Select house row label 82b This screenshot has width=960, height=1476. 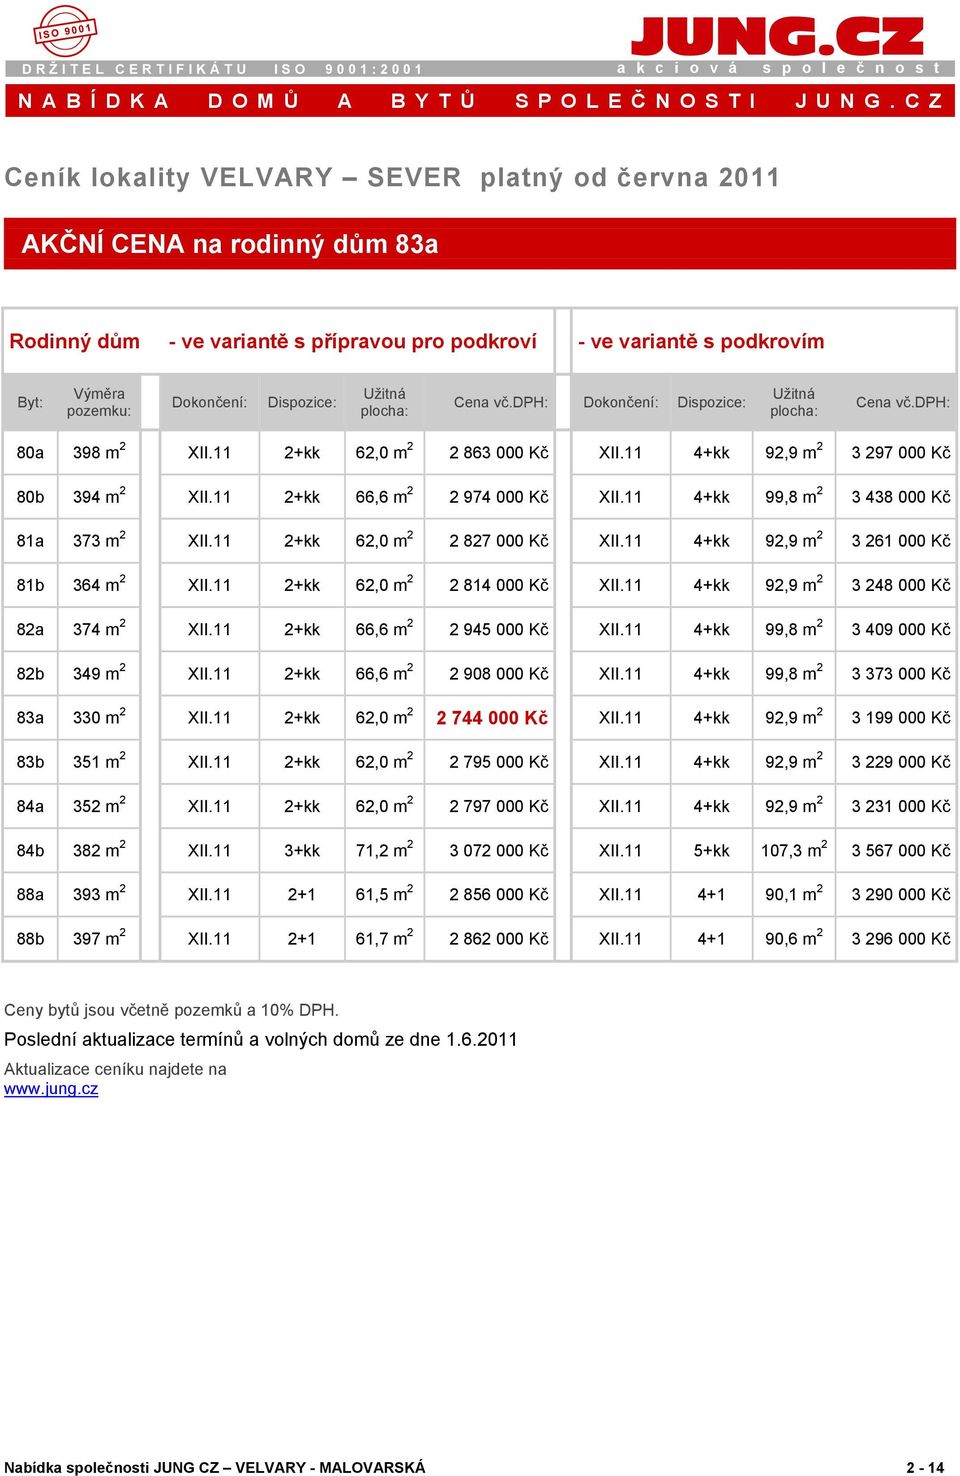pyautogui.click(x=30, y=674)
